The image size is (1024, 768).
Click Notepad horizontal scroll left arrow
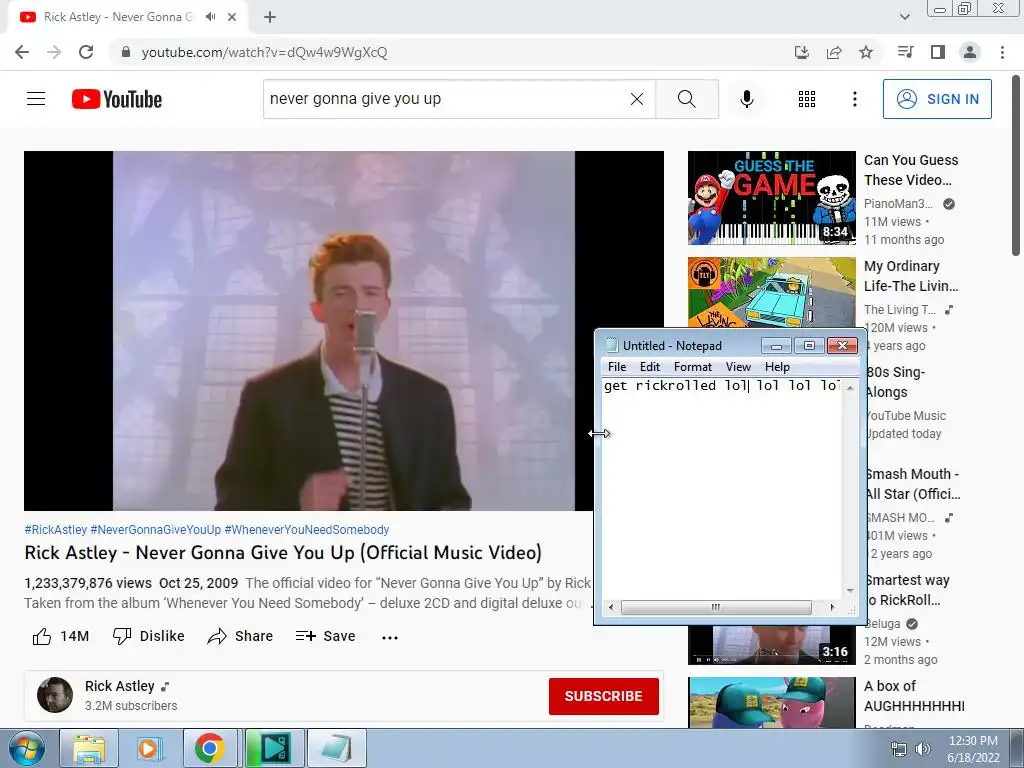pyautogui.click(x=611, y=607)
